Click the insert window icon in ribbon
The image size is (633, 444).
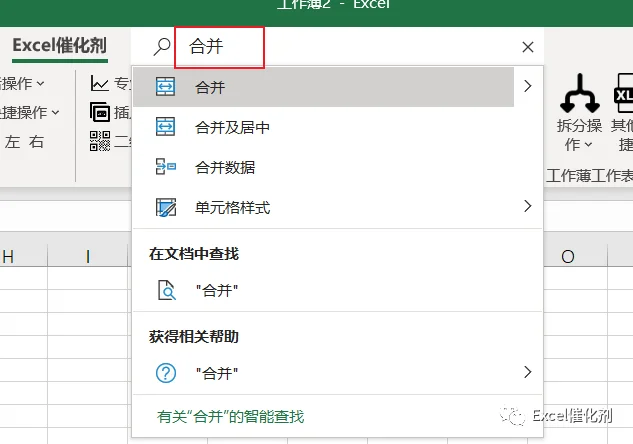pos(99,112)
